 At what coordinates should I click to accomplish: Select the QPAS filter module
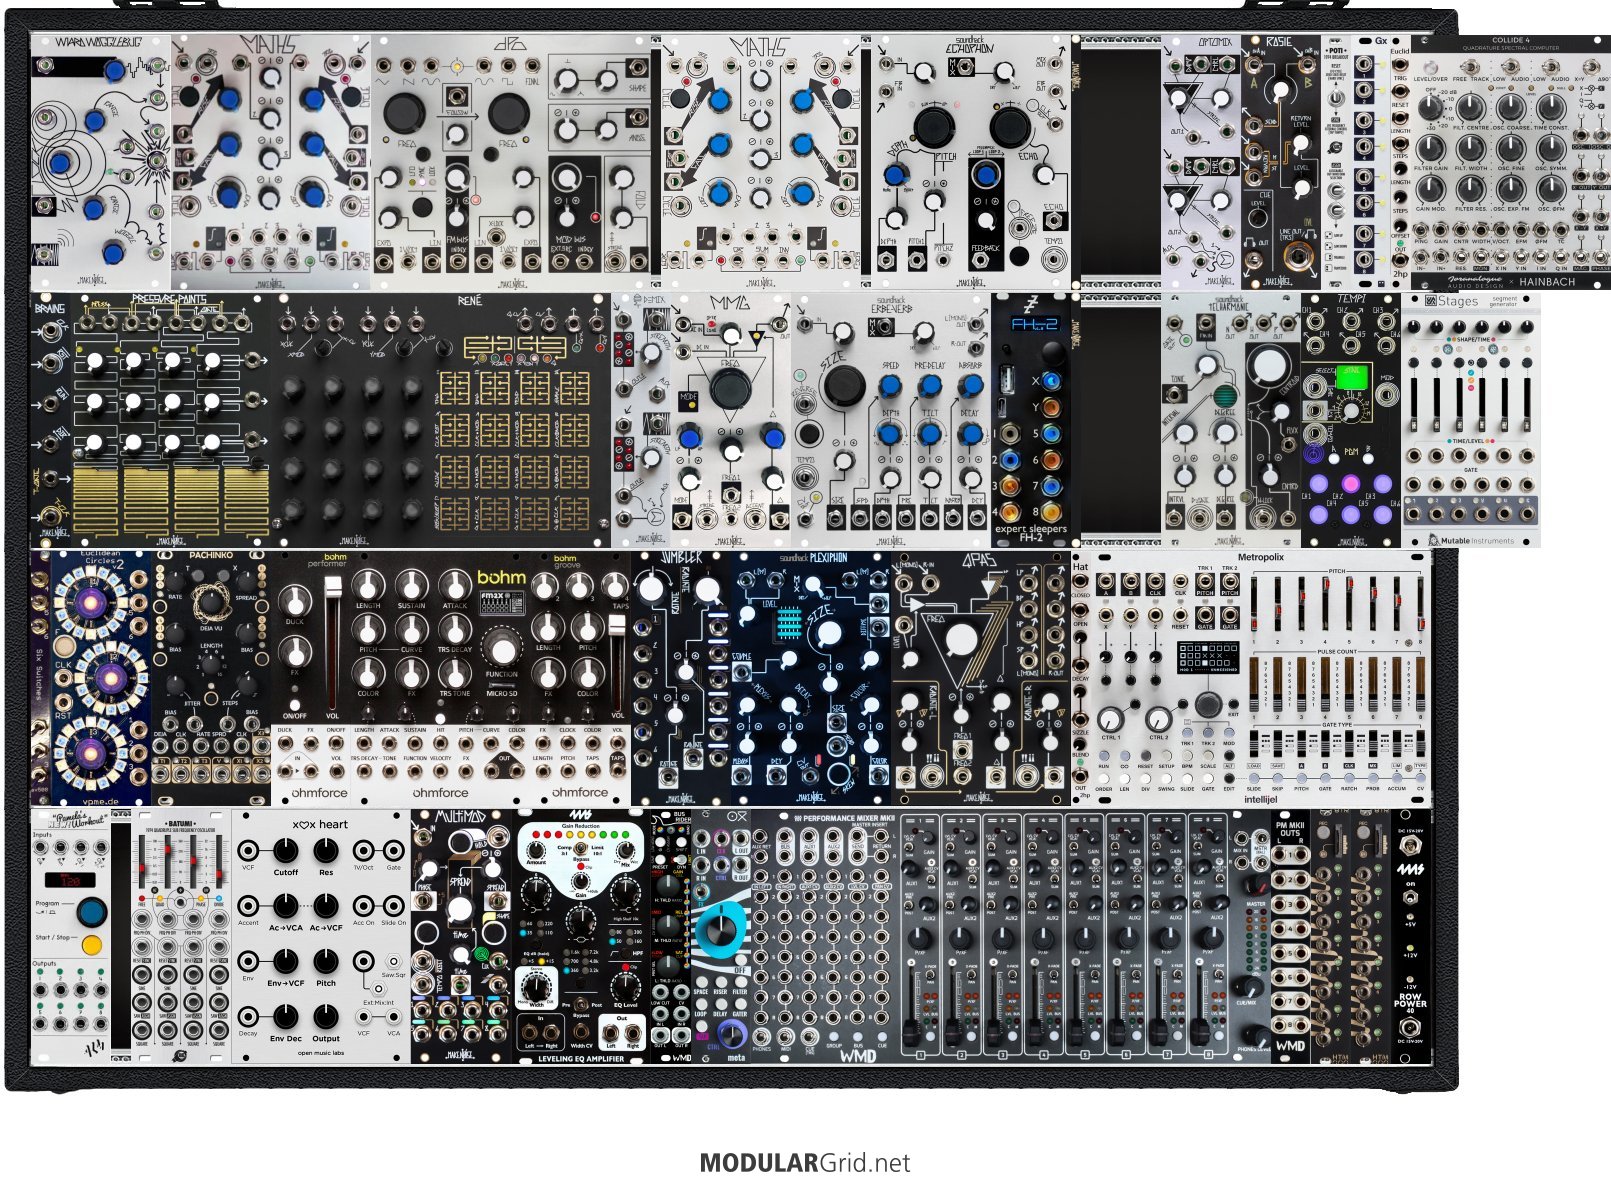(981, 678)
